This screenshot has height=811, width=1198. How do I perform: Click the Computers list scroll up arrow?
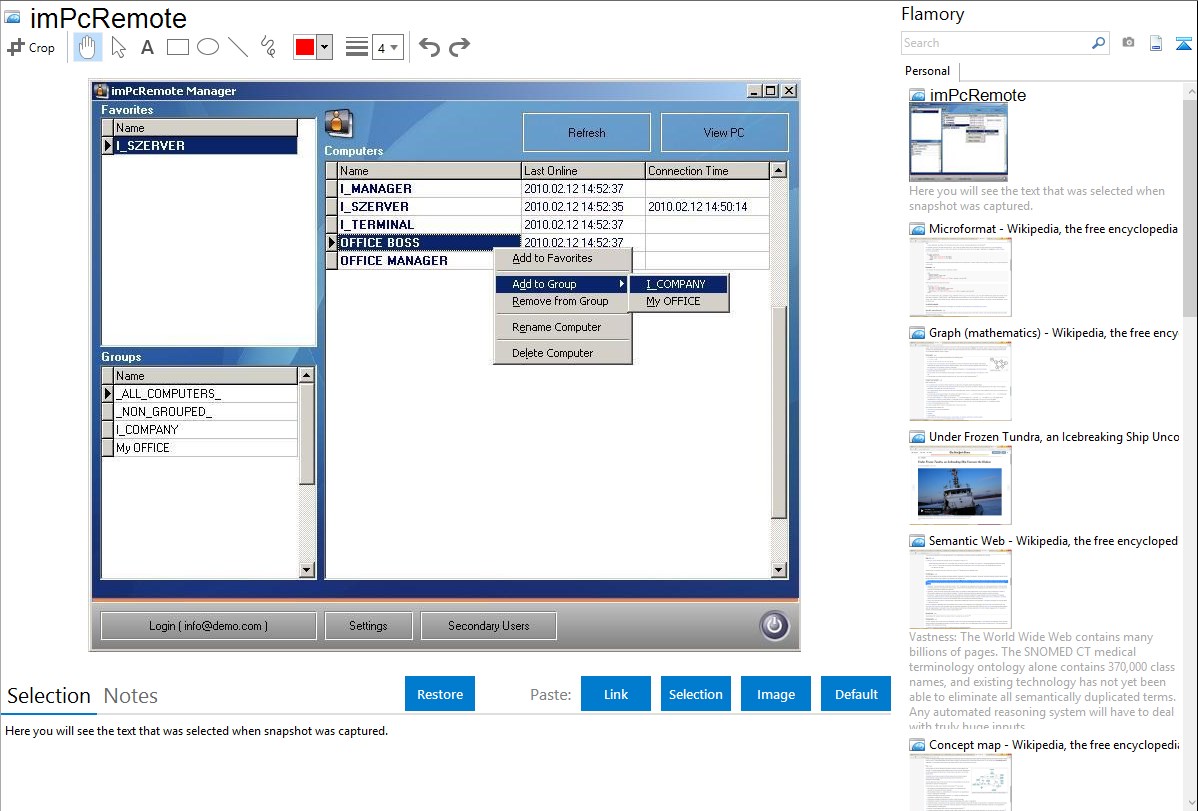coord(779,170)
